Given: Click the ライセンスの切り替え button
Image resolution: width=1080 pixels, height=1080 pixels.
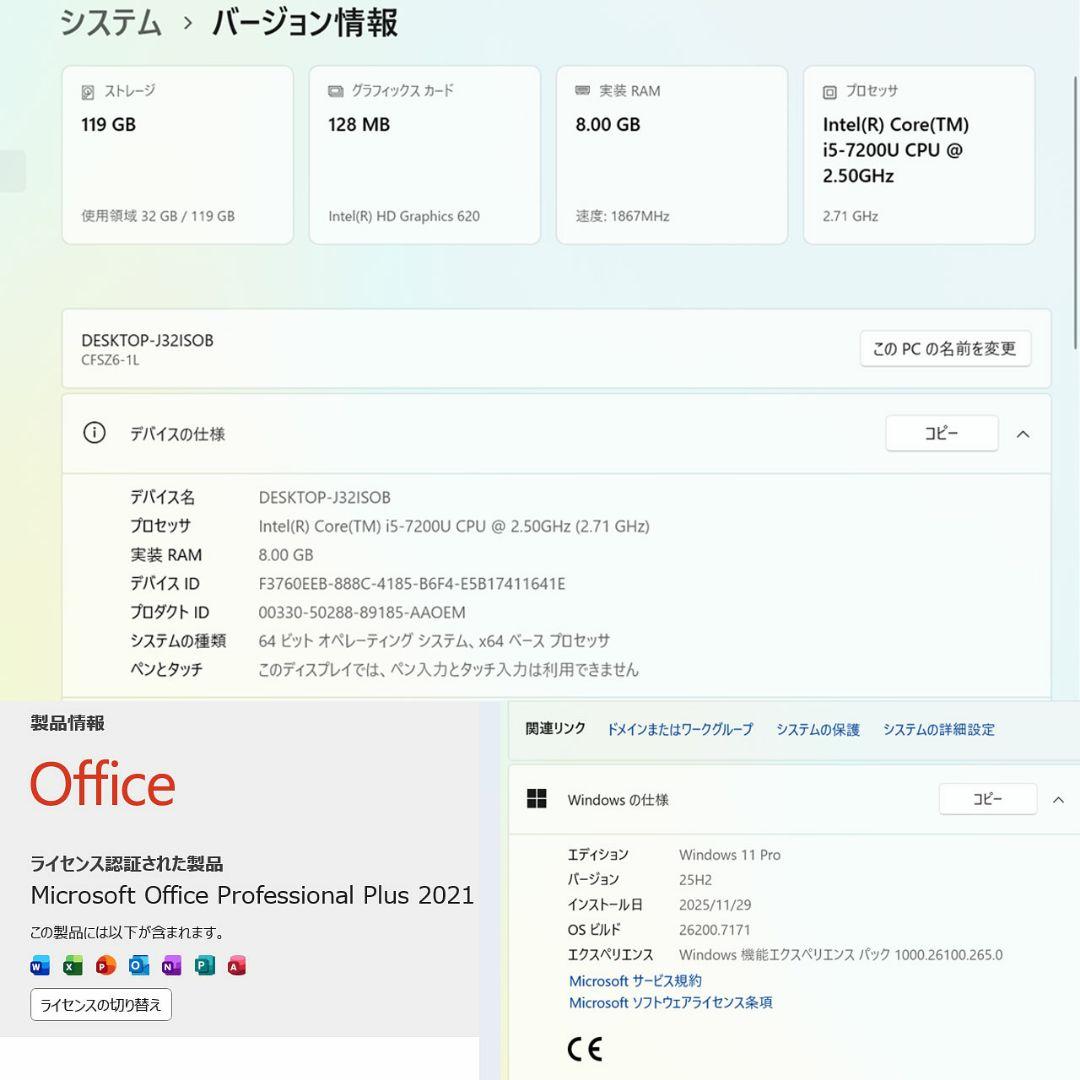Looking at the screenshot, I should coord(100,1005).
